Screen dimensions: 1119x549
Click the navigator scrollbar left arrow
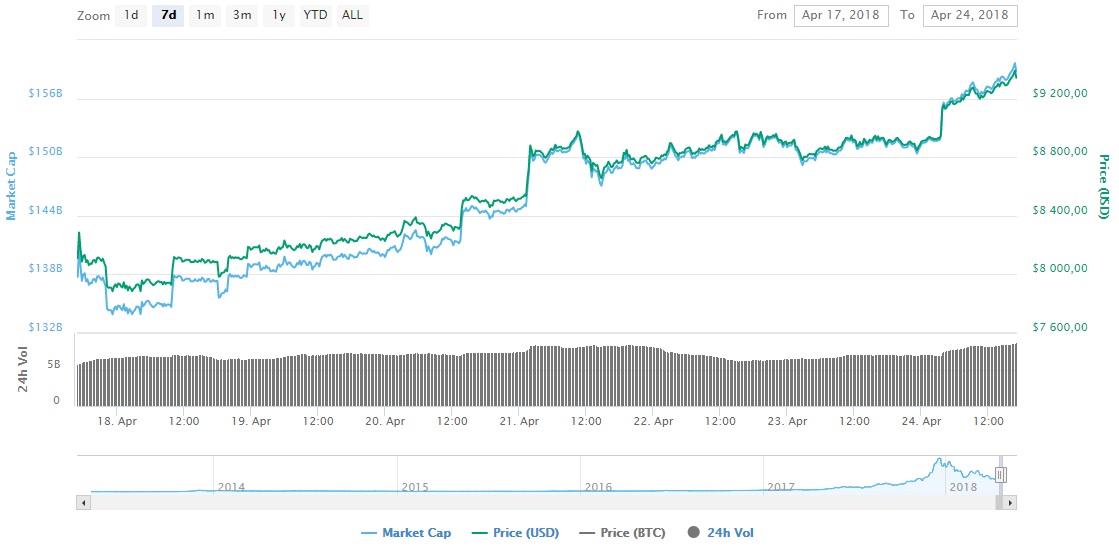(83, 502)
